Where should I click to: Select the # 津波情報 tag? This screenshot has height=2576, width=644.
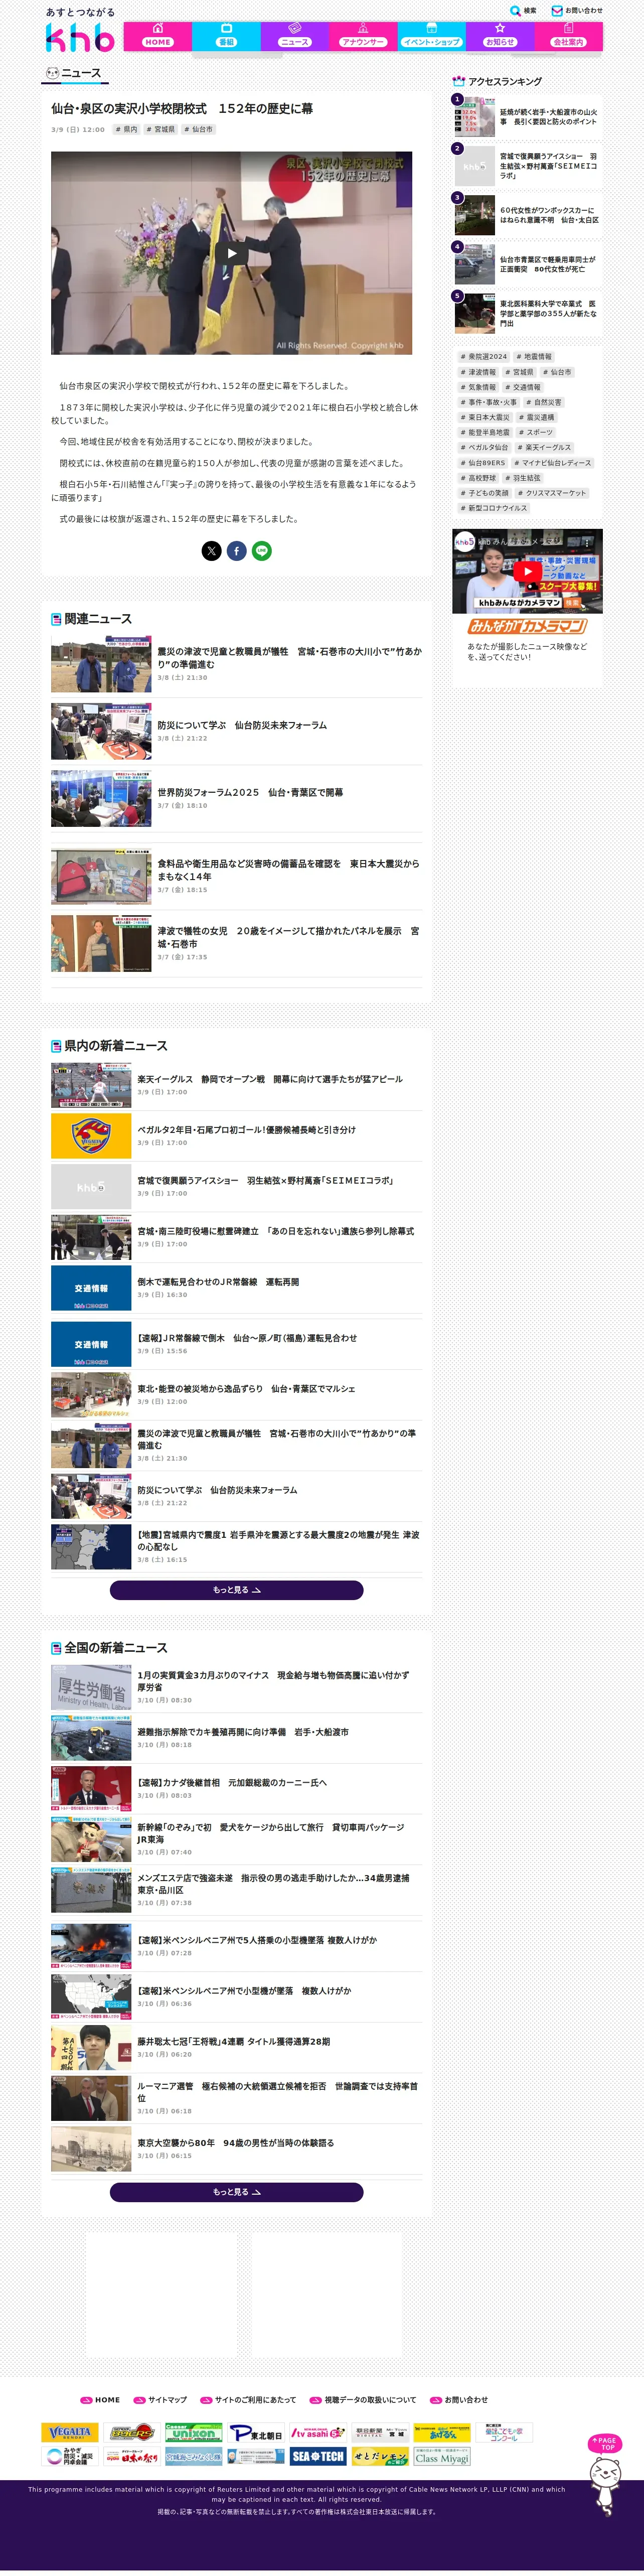point(478,372)
